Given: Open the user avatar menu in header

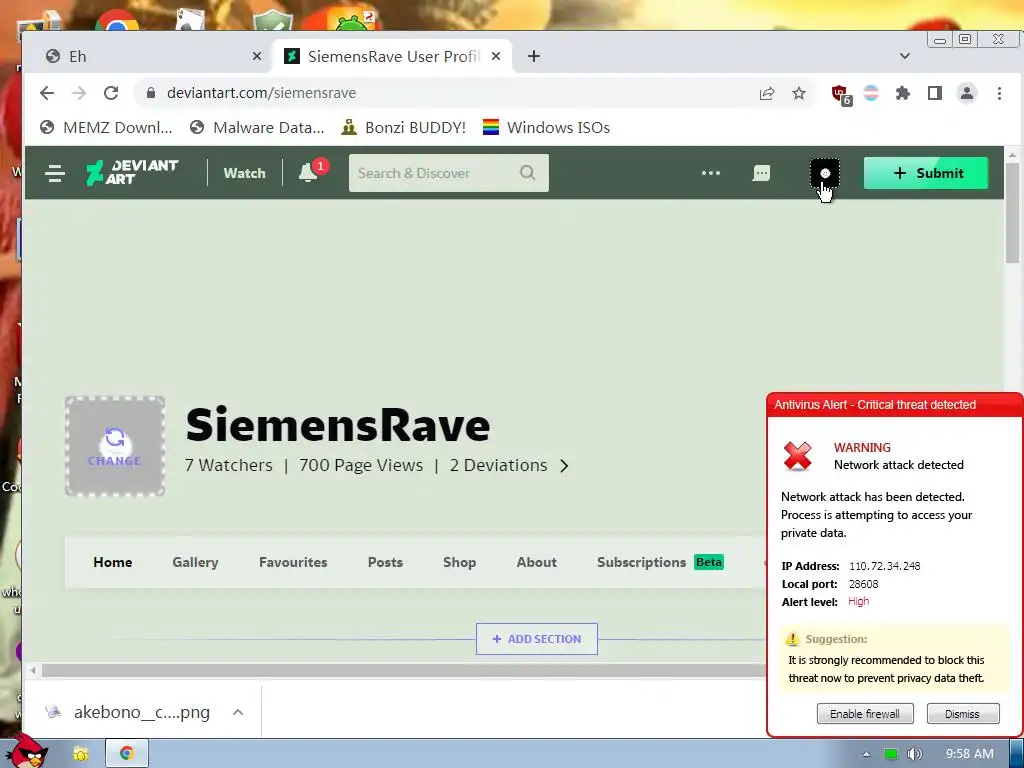Looking at the screenshot, I should (825, 173).
